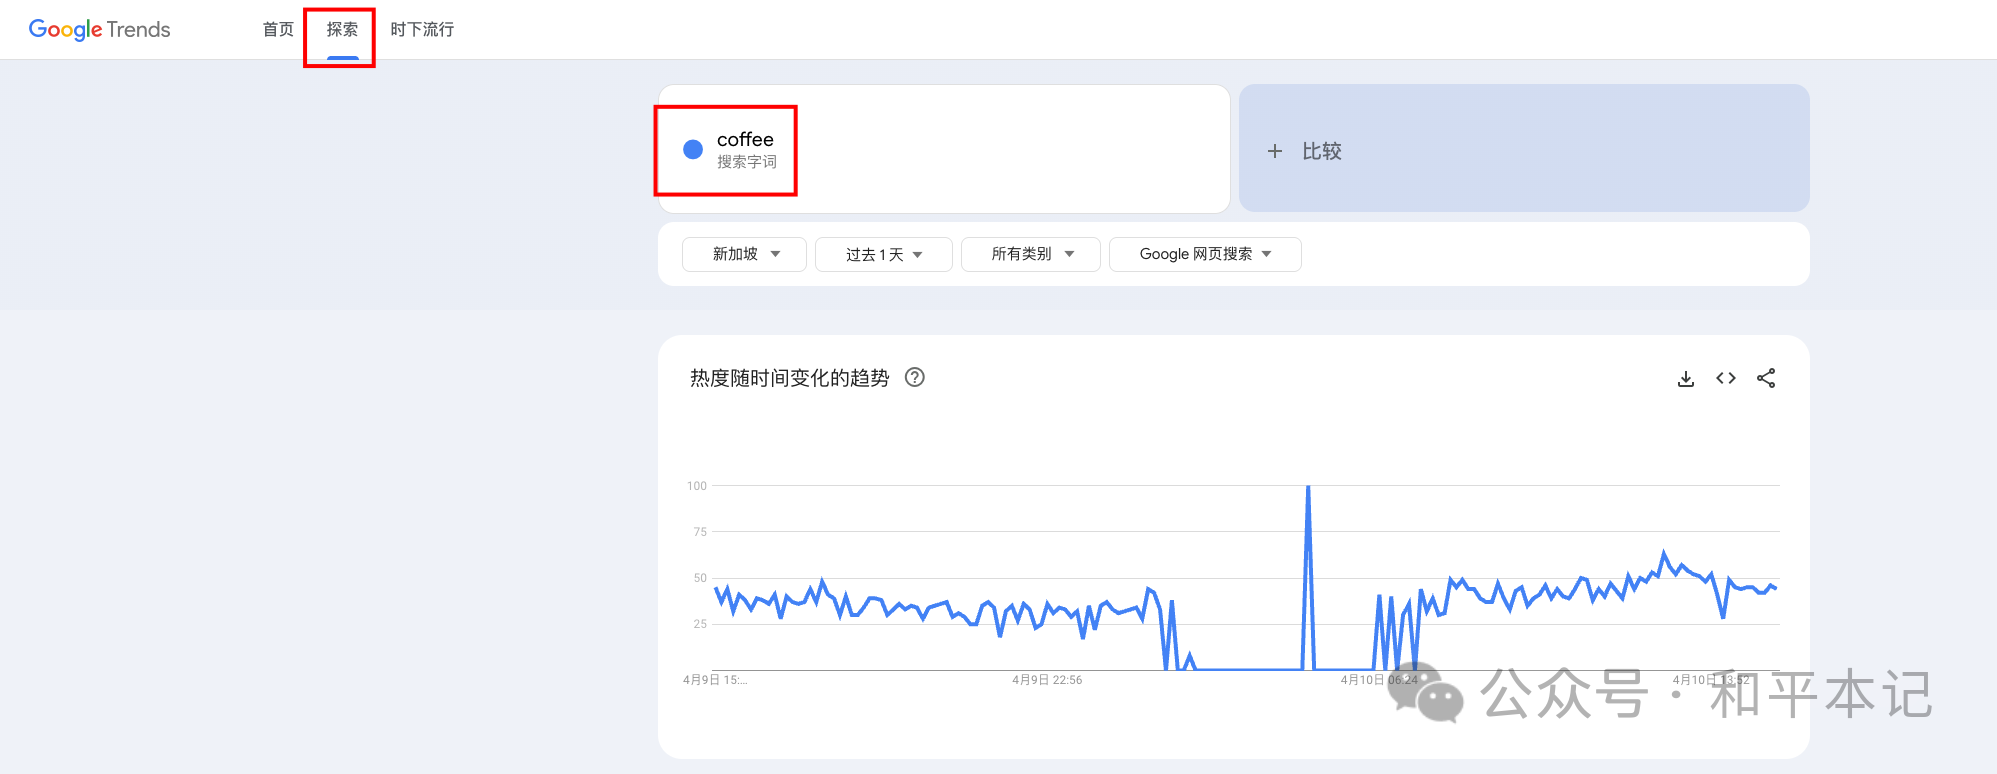Click the Google Trends logo

click(x=100, y=30)
